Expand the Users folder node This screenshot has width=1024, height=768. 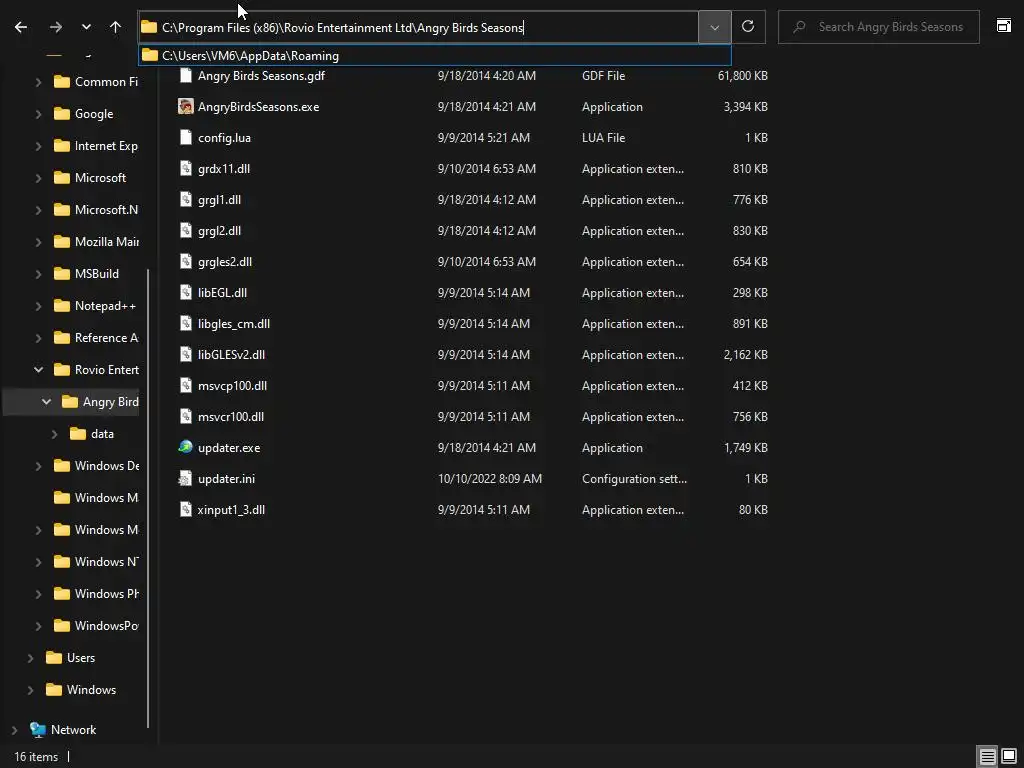30,658
